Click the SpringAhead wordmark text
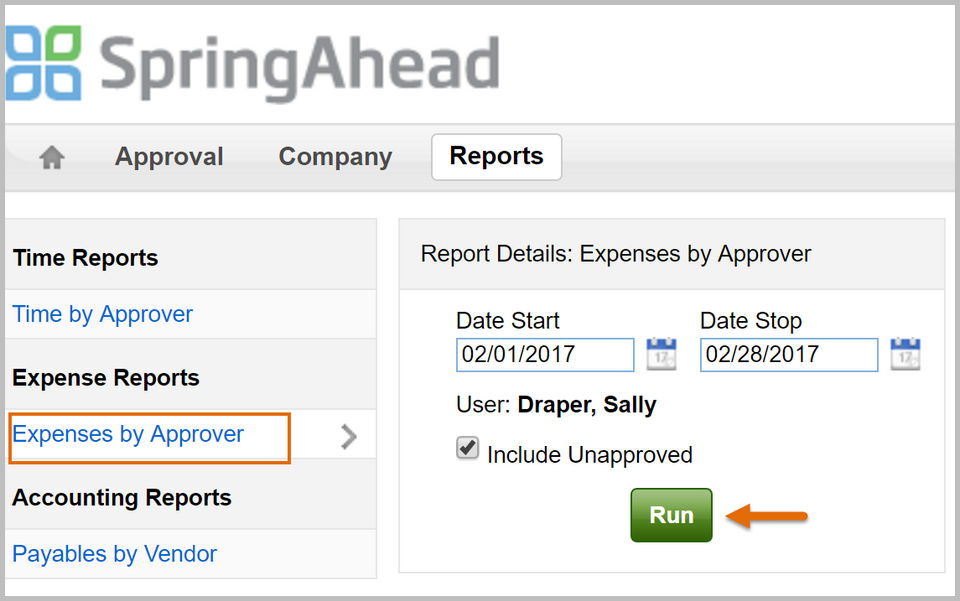The image size is (960, 601). point(299,63)
